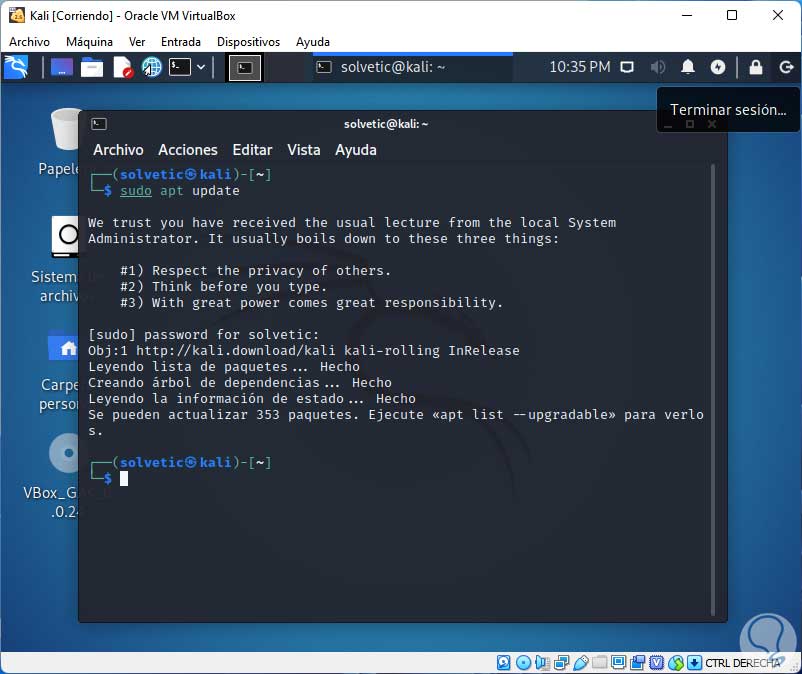Click the terminal window title icon
The width and height of the screenshot is (802, 674).
point(99,124)
